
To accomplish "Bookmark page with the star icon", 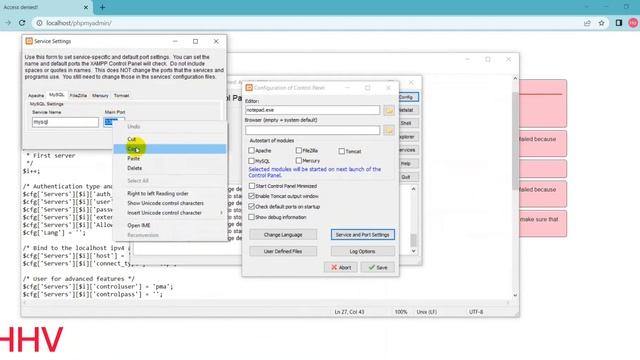I will (x=601, y=23).
